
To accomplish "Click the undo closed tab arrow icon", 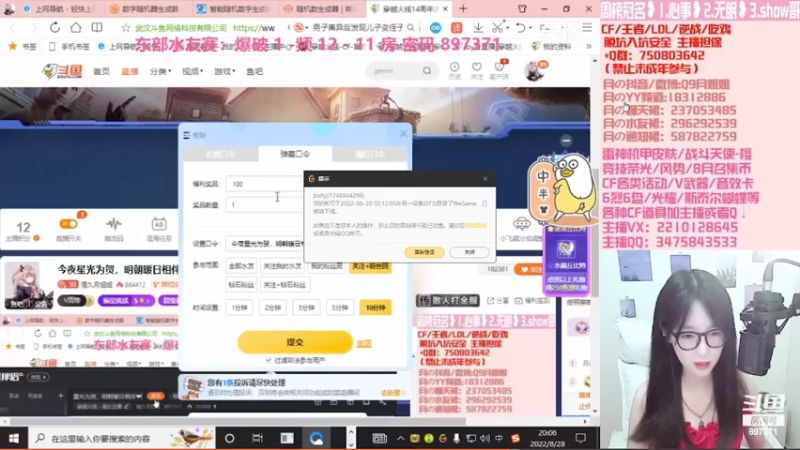I will pyautogui.click(x=520, y=28).
